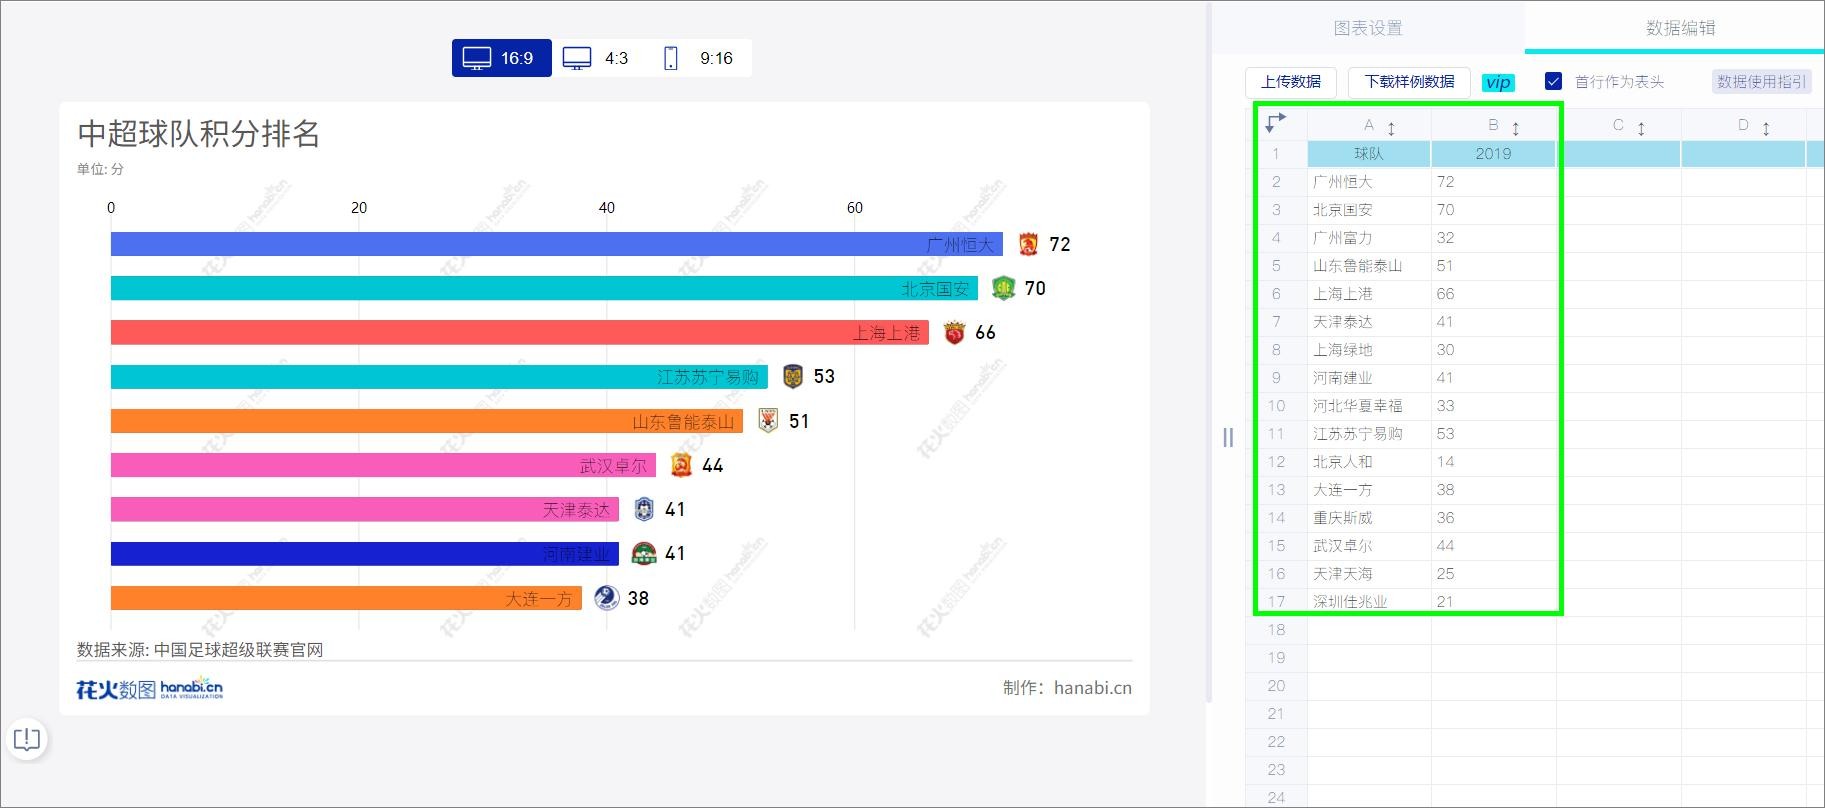Click the vip badge icon

(x=1498, y=82)
